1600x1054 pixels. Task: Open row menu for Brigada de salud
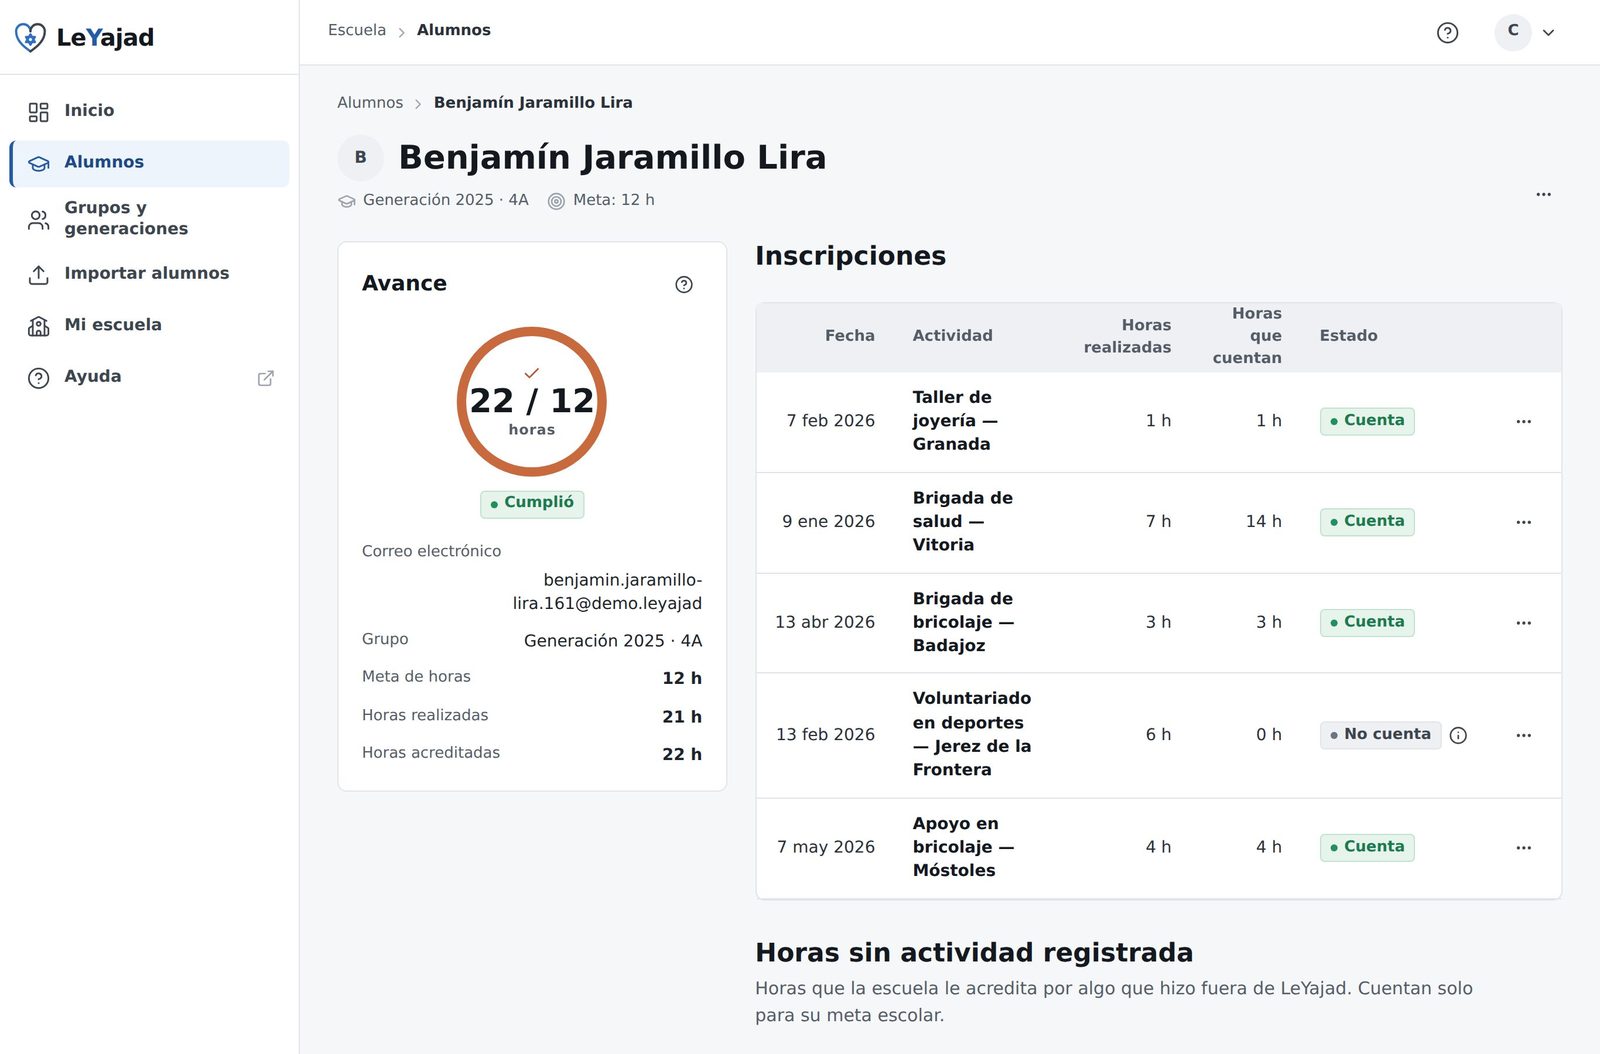coord(1524,522)
